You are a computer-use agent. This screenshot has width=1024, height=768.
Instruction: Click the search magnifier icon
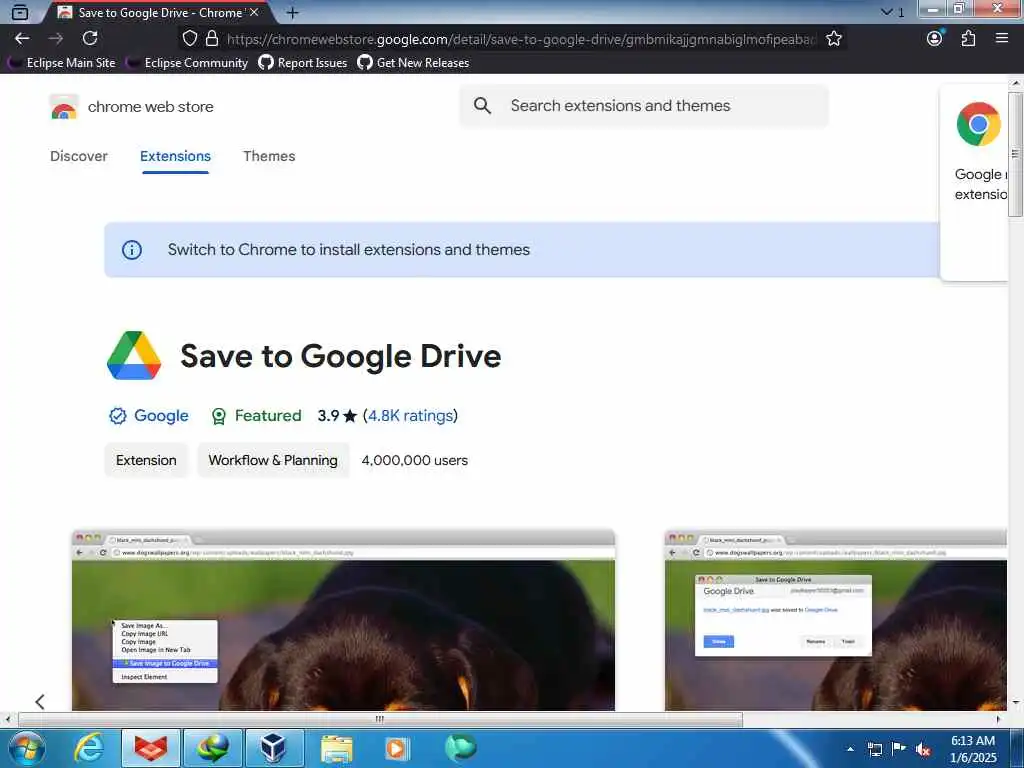[482, 106]
